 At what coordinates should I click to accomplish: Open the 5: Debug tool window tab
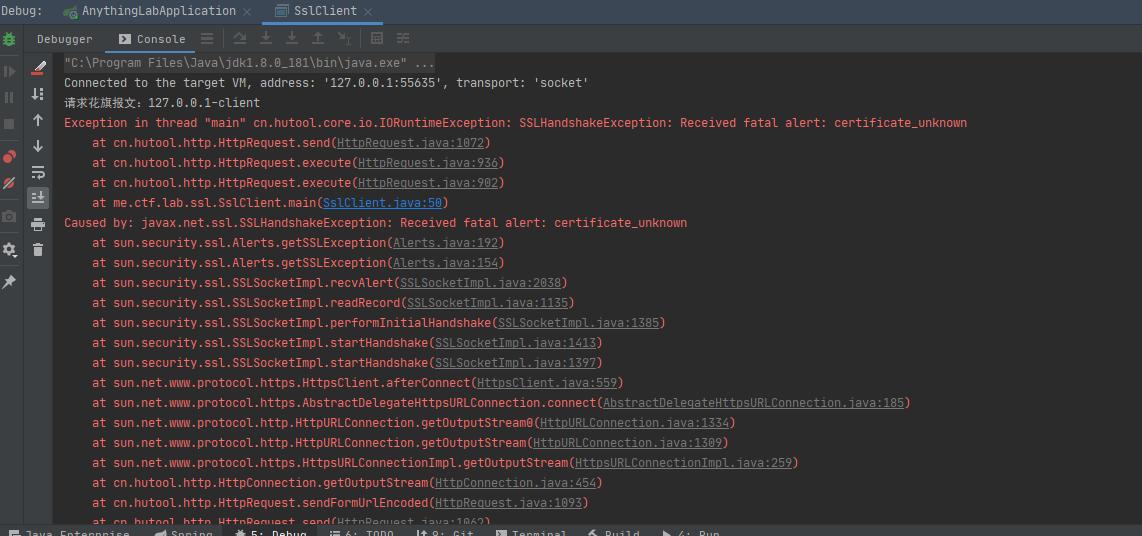click(271, 532)
